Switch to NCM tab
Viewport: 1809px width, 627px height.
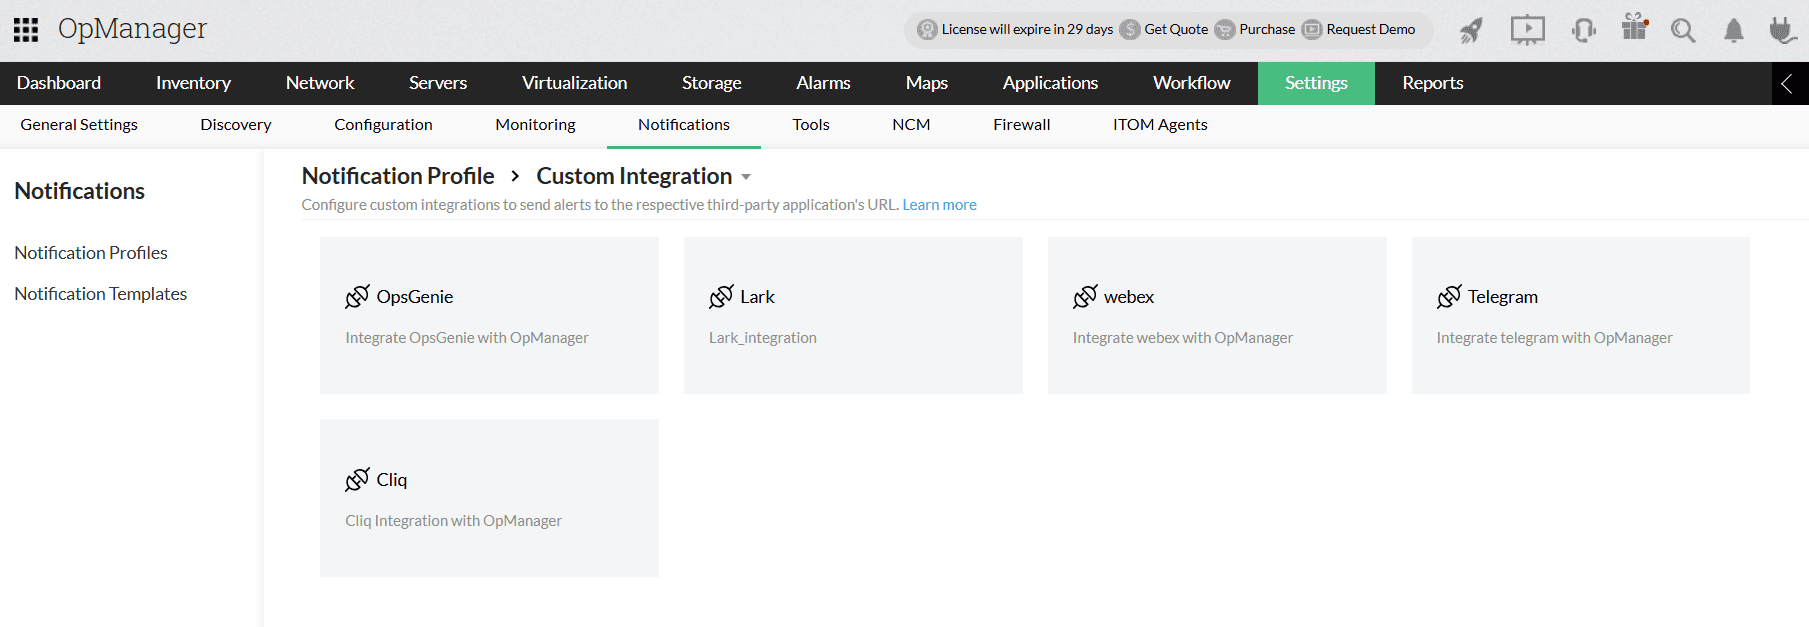coord(911,125)
